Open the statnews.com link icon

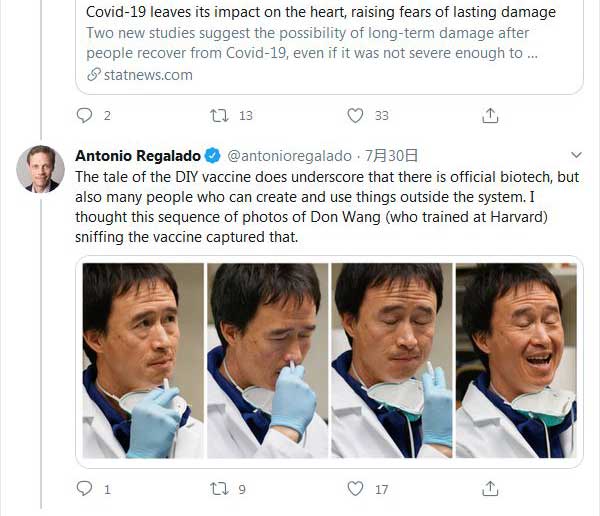(x=94, y=75)
